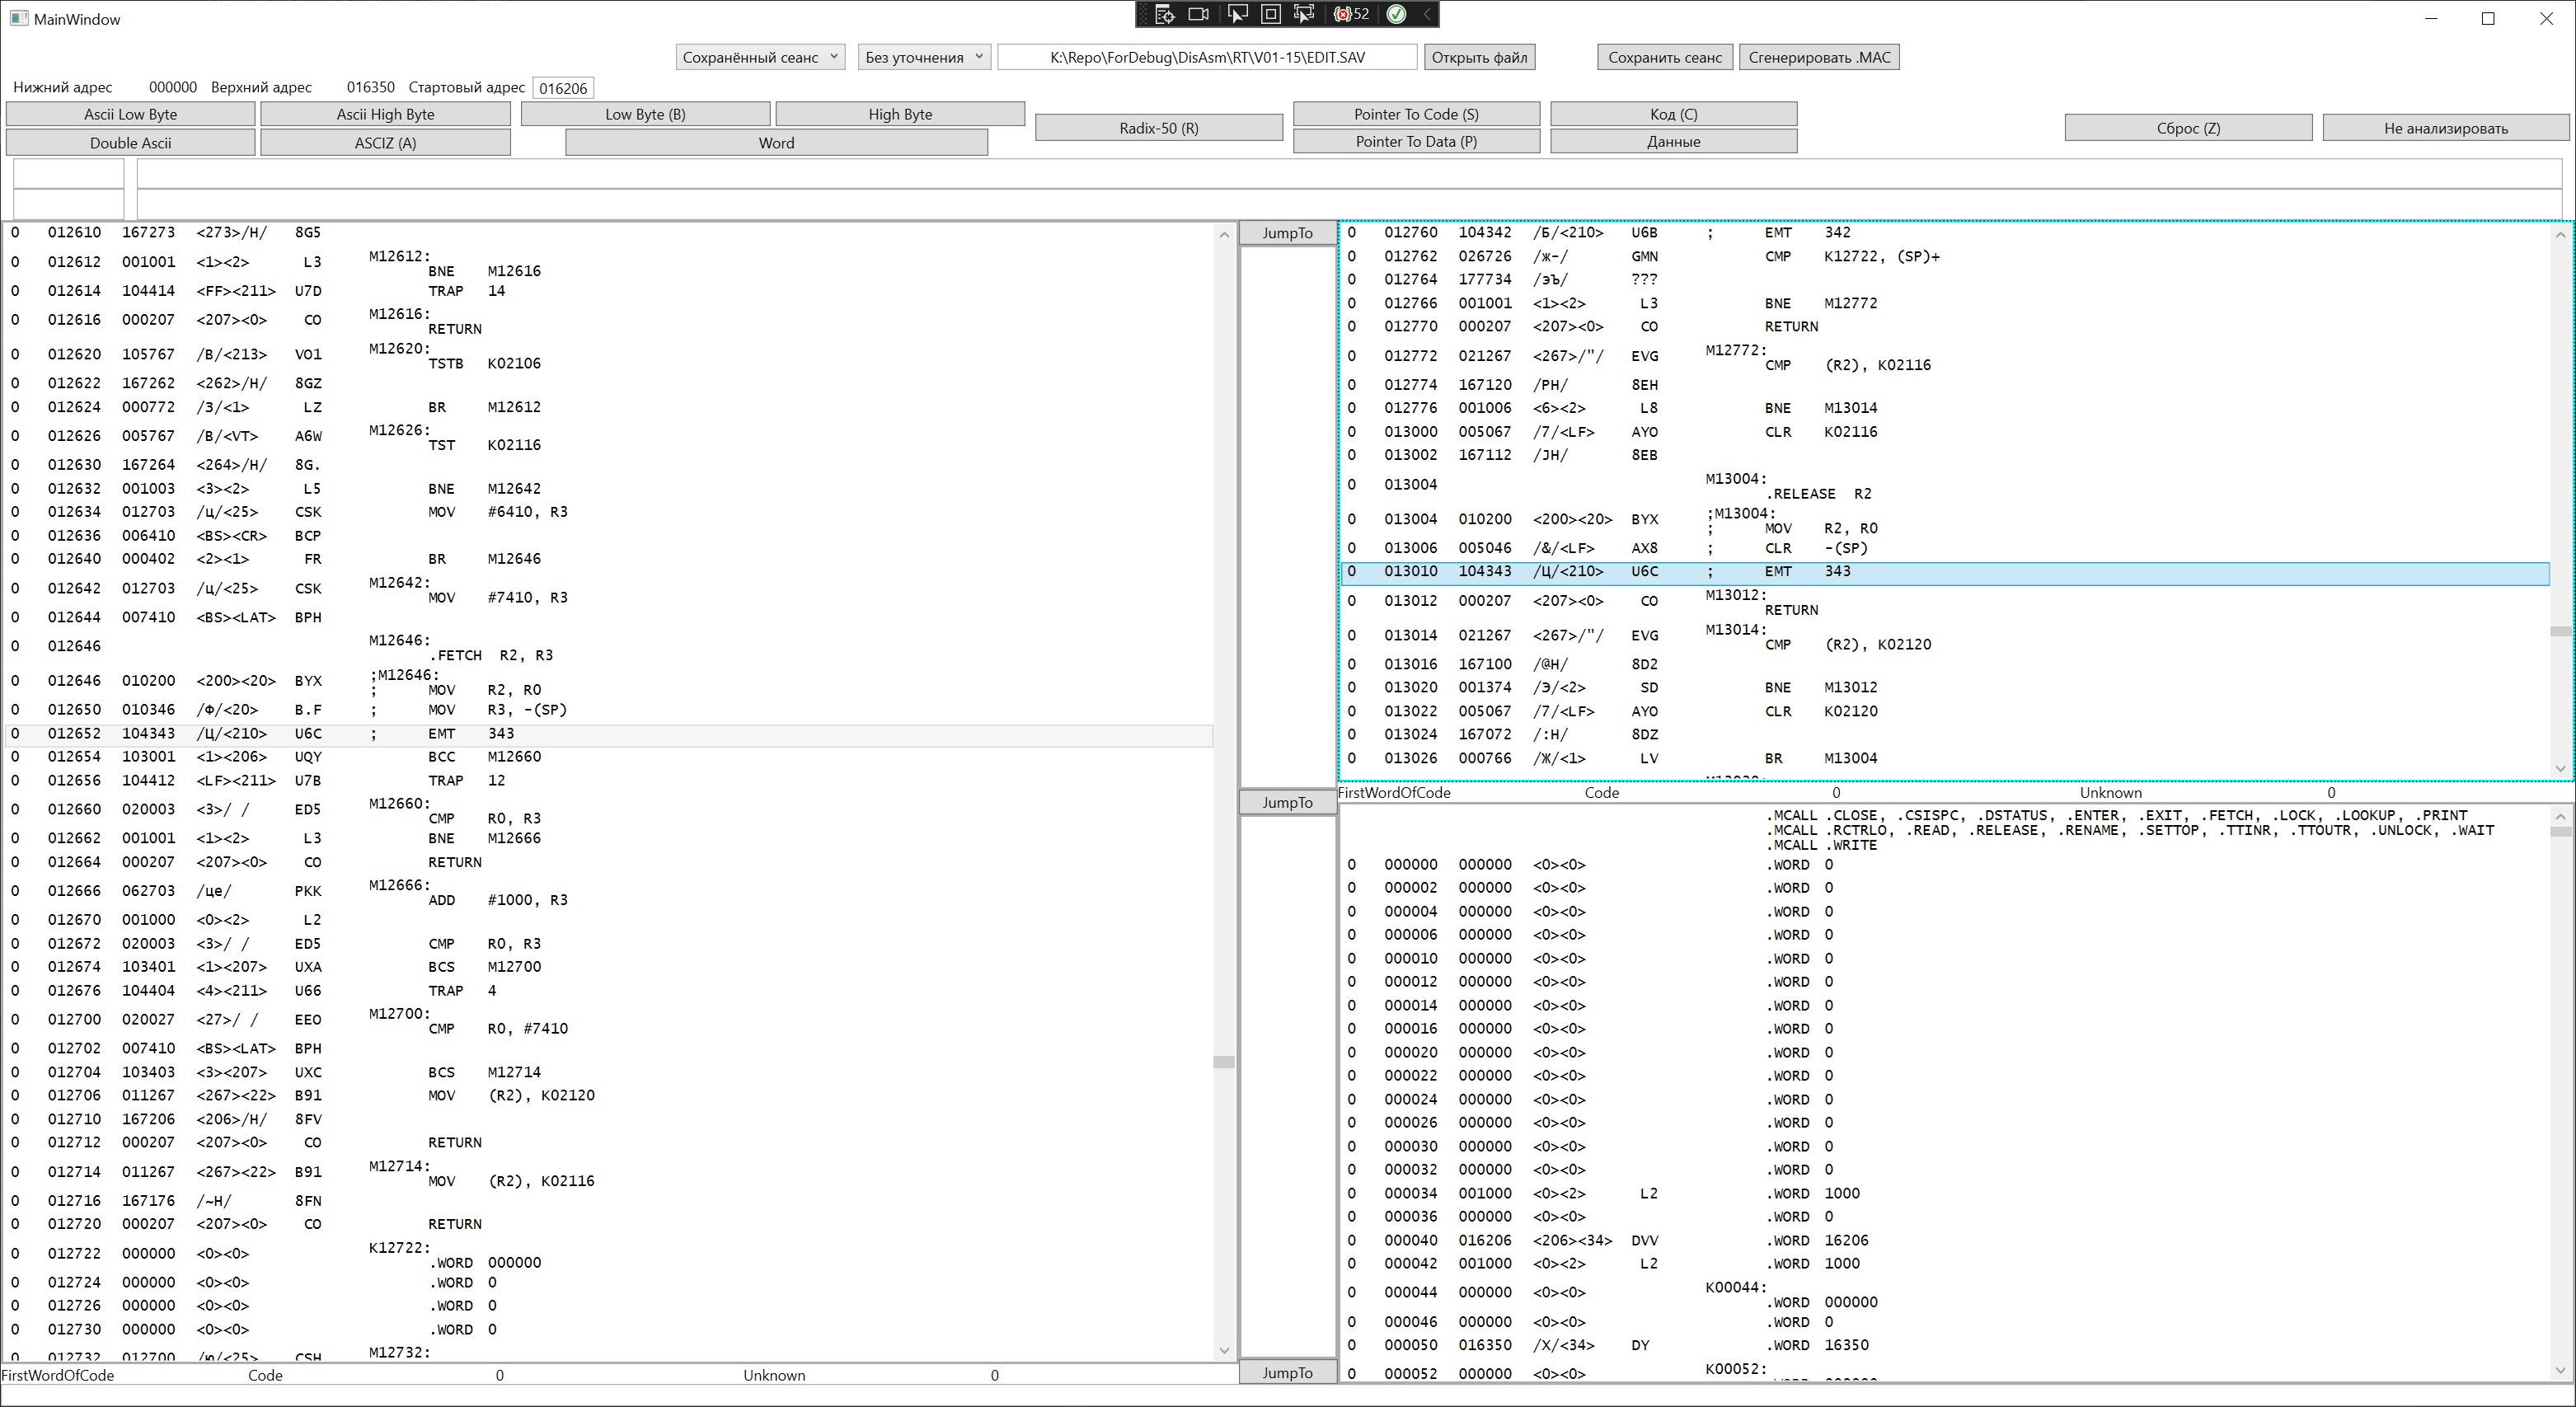Click the Открыть файл button
The image size is (2576, 1407).
click(1478, 57)
